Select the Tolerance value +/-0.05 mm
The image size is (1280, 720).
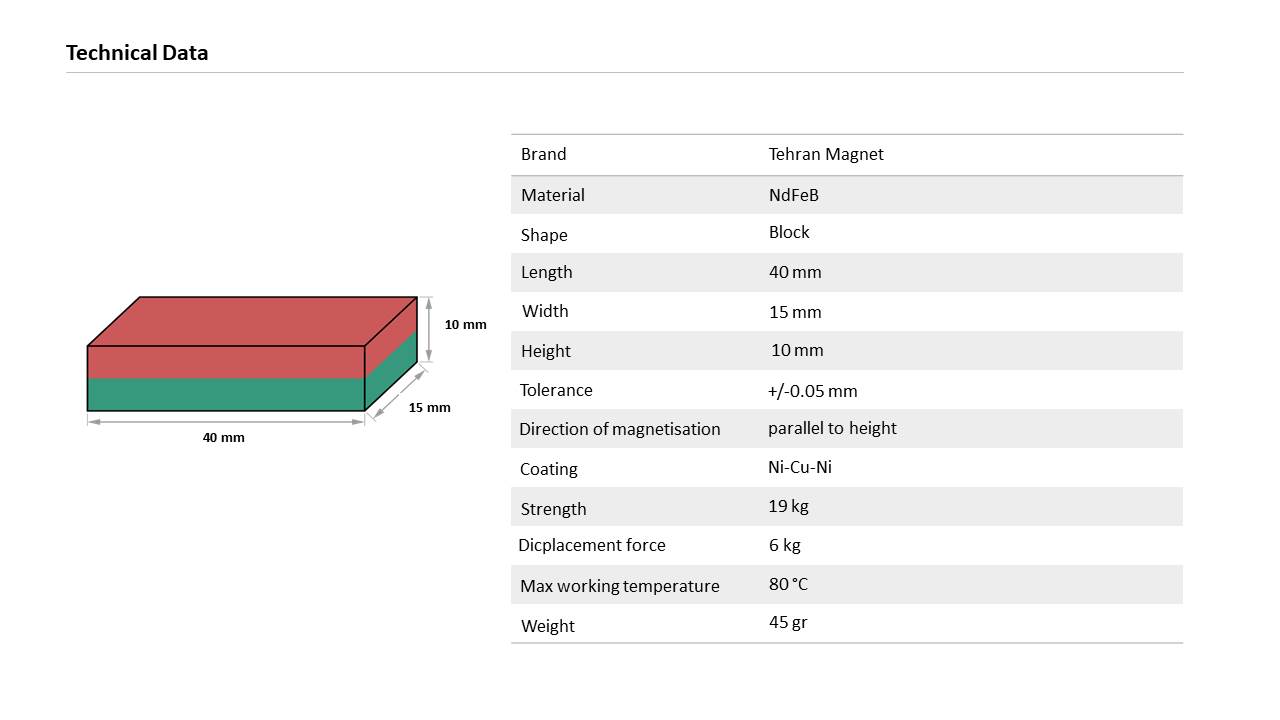coord(812,391)
